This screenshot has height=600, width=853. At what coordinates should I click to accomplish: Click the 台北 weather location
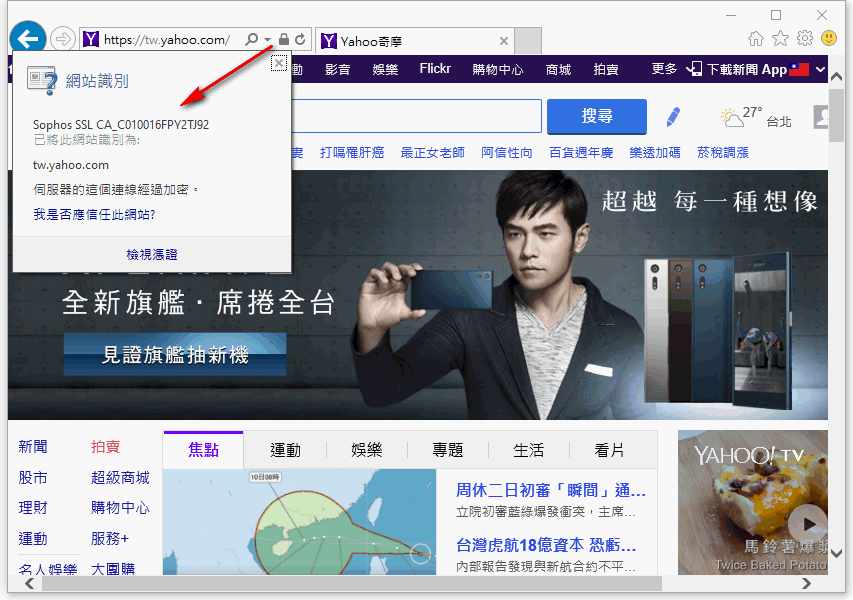click(779, 122)
